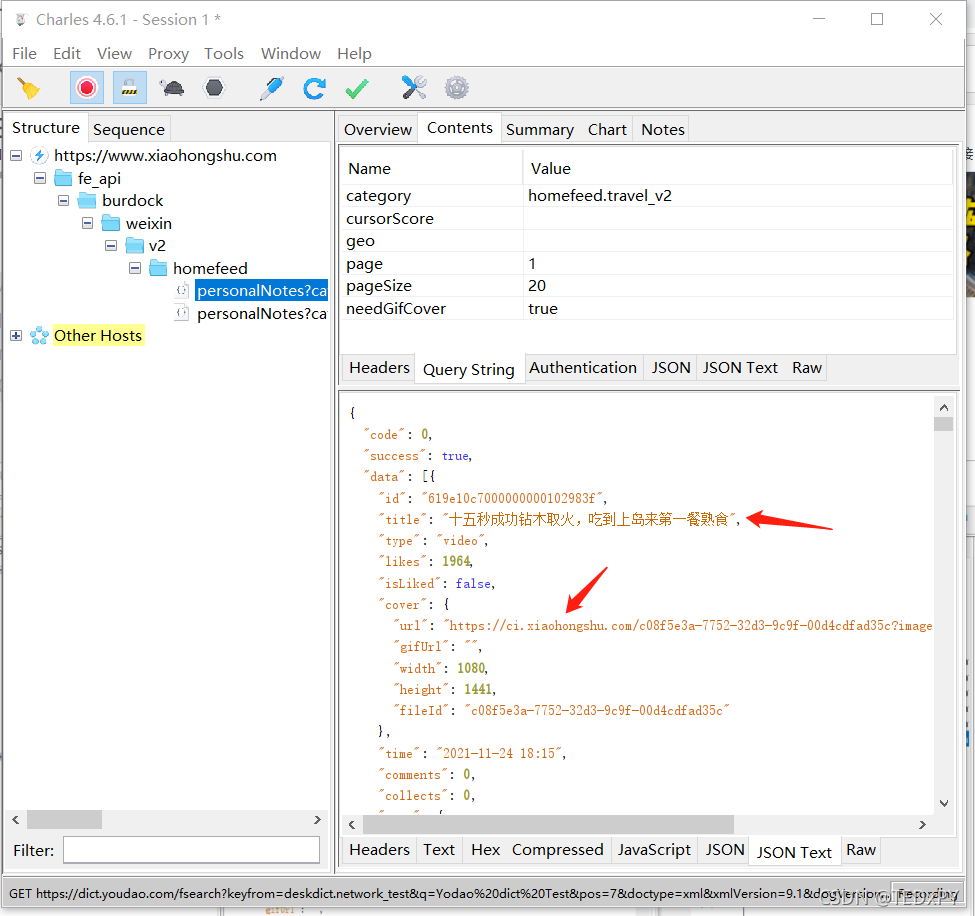Screen dimensions: 975x916
Task: Click the v2 folder icon
Action: tap(135, 246)
